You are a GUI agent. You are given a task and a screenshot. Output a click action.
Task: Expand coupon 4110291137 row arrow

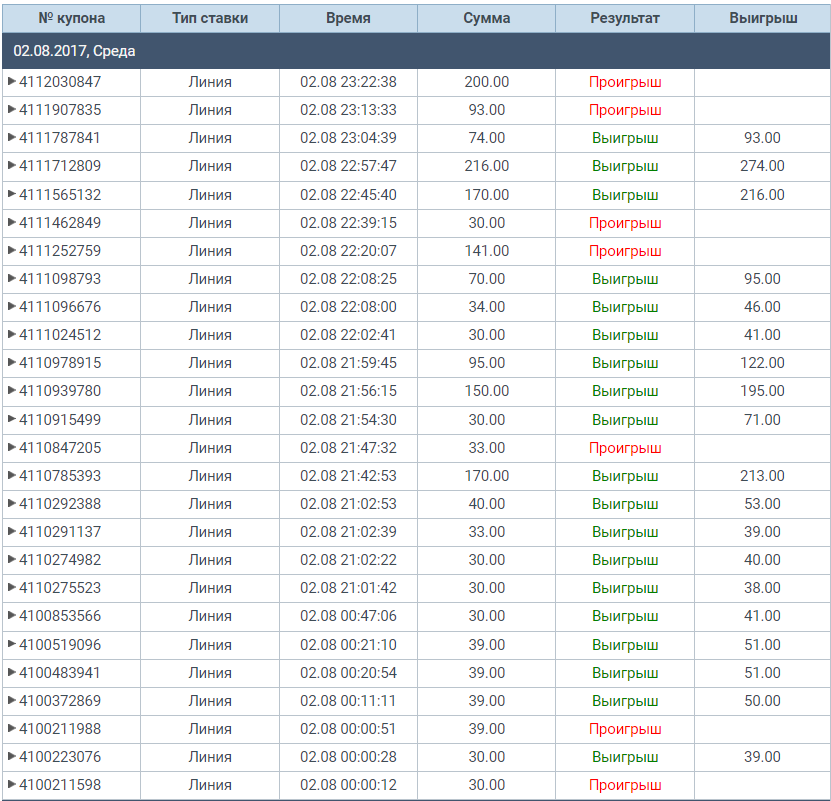pyautogui.click(x=12, y=532)
